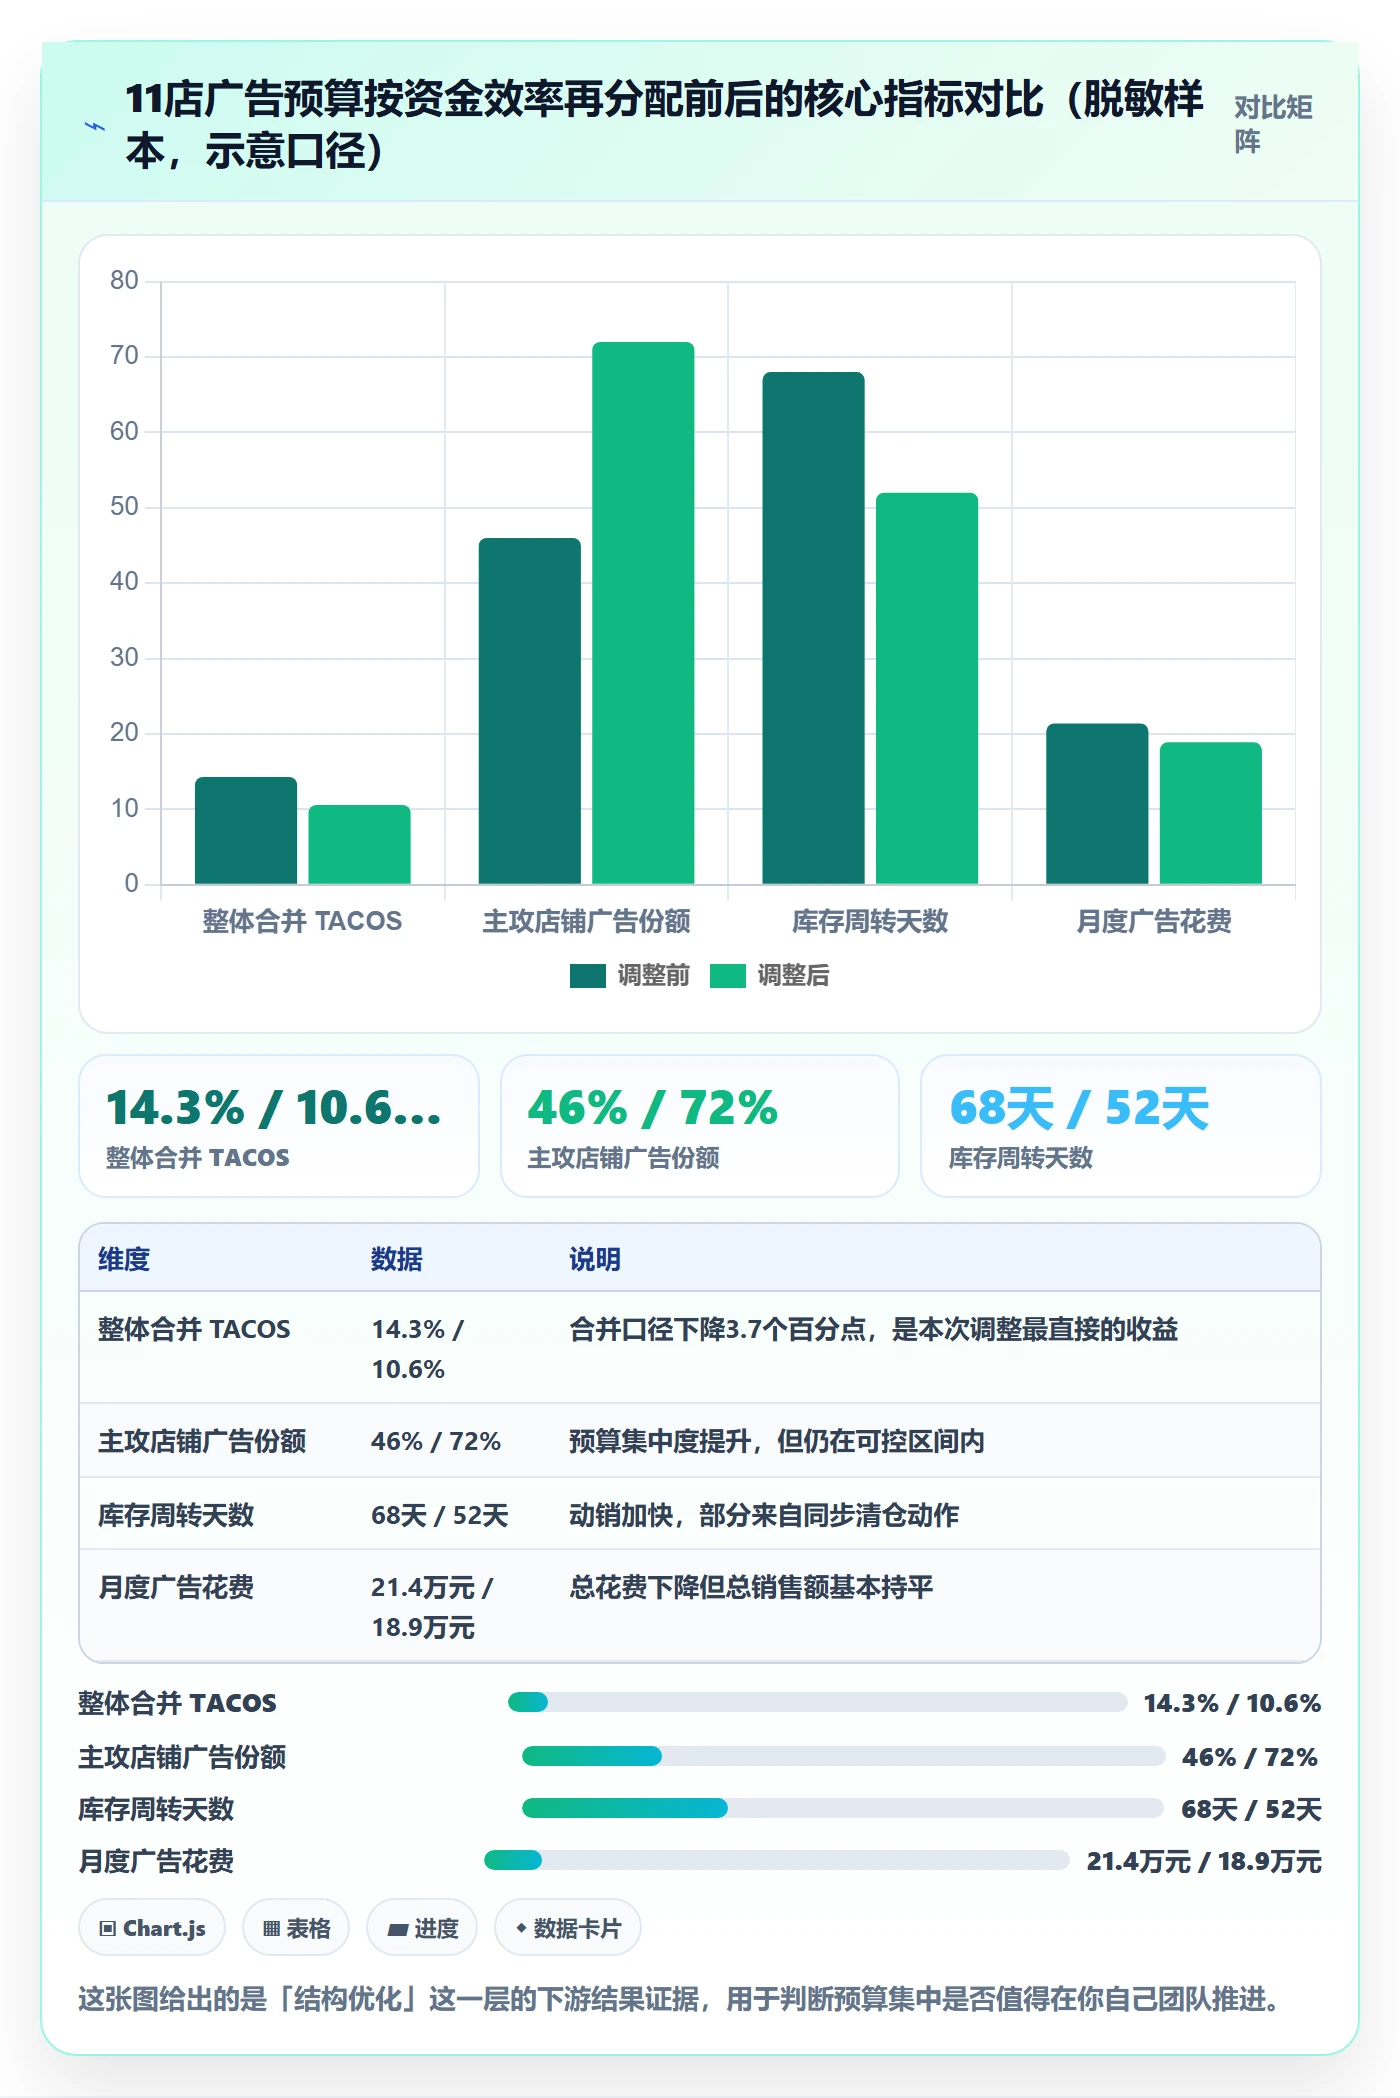Click the 调整前 bar for 主攻店铺广告份额
This screenshot has width=1400, height=2098.
pyautogui.click(x=529, y=711)
